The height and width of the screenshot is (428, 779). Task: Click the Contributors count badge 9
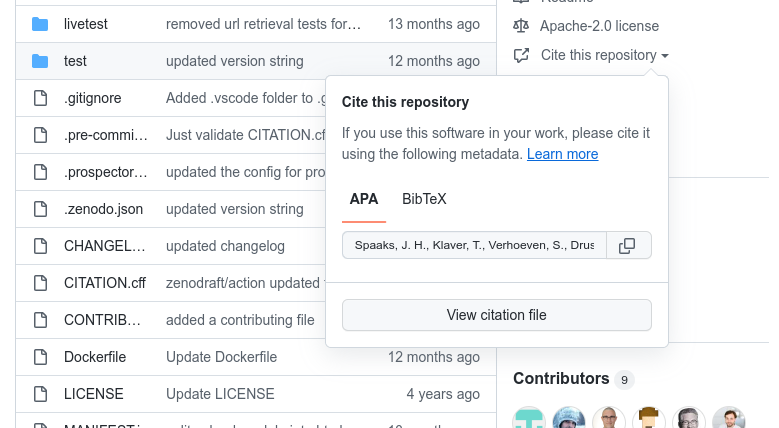[624, 380]
